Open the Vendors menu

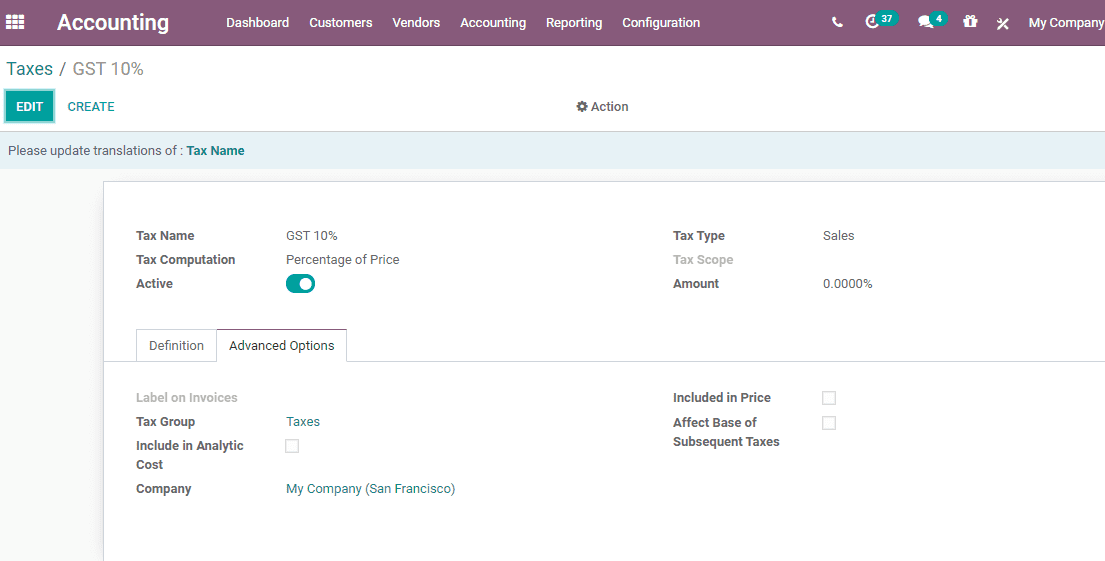point(416,23)
